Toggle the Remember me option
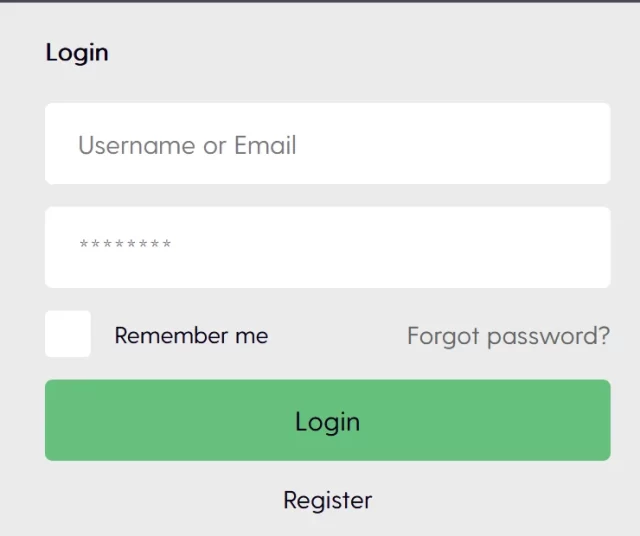The height and width of the screenshot is (536, 640). tap(68, 334)
